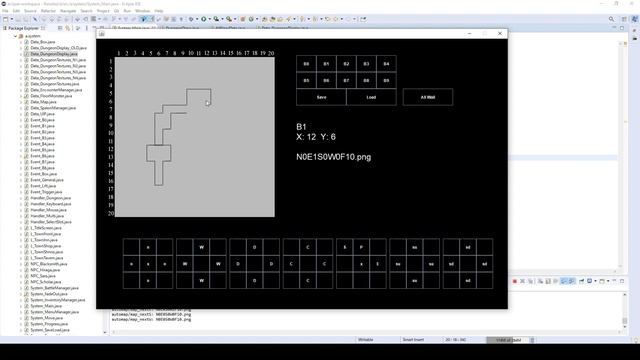Click the Debug bug toolbar icon

[x=191, y=19]
